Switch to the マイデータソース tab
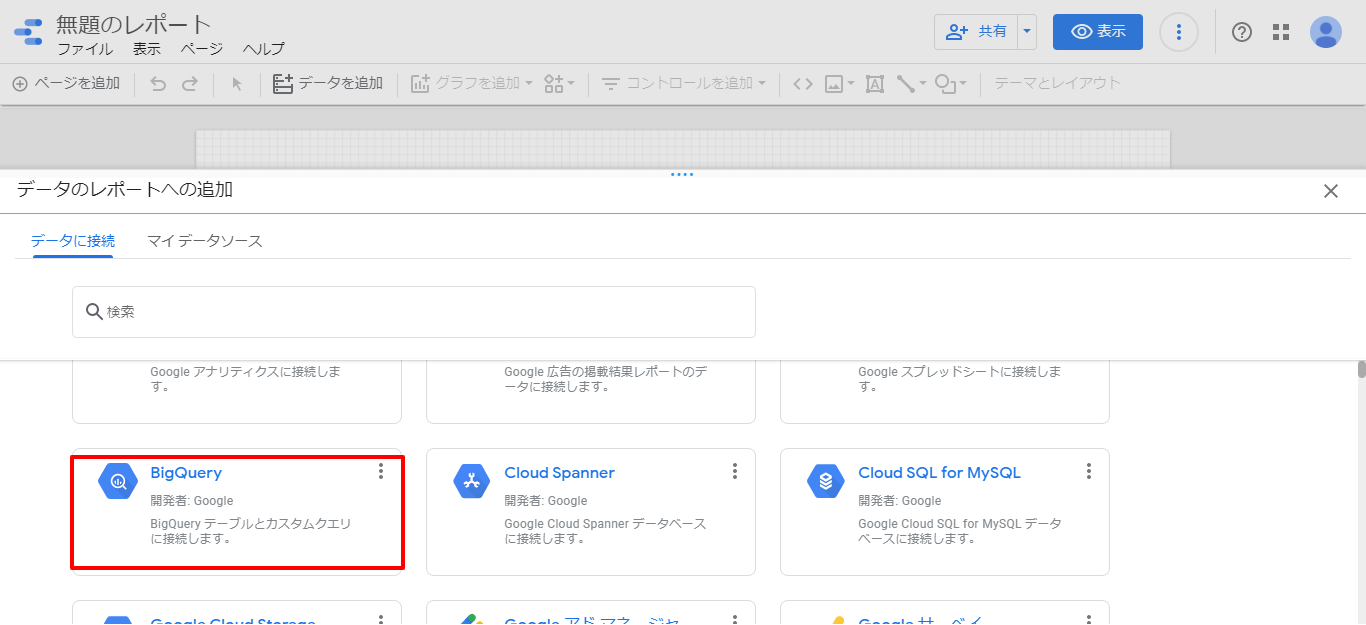 [x=205, y=241]
